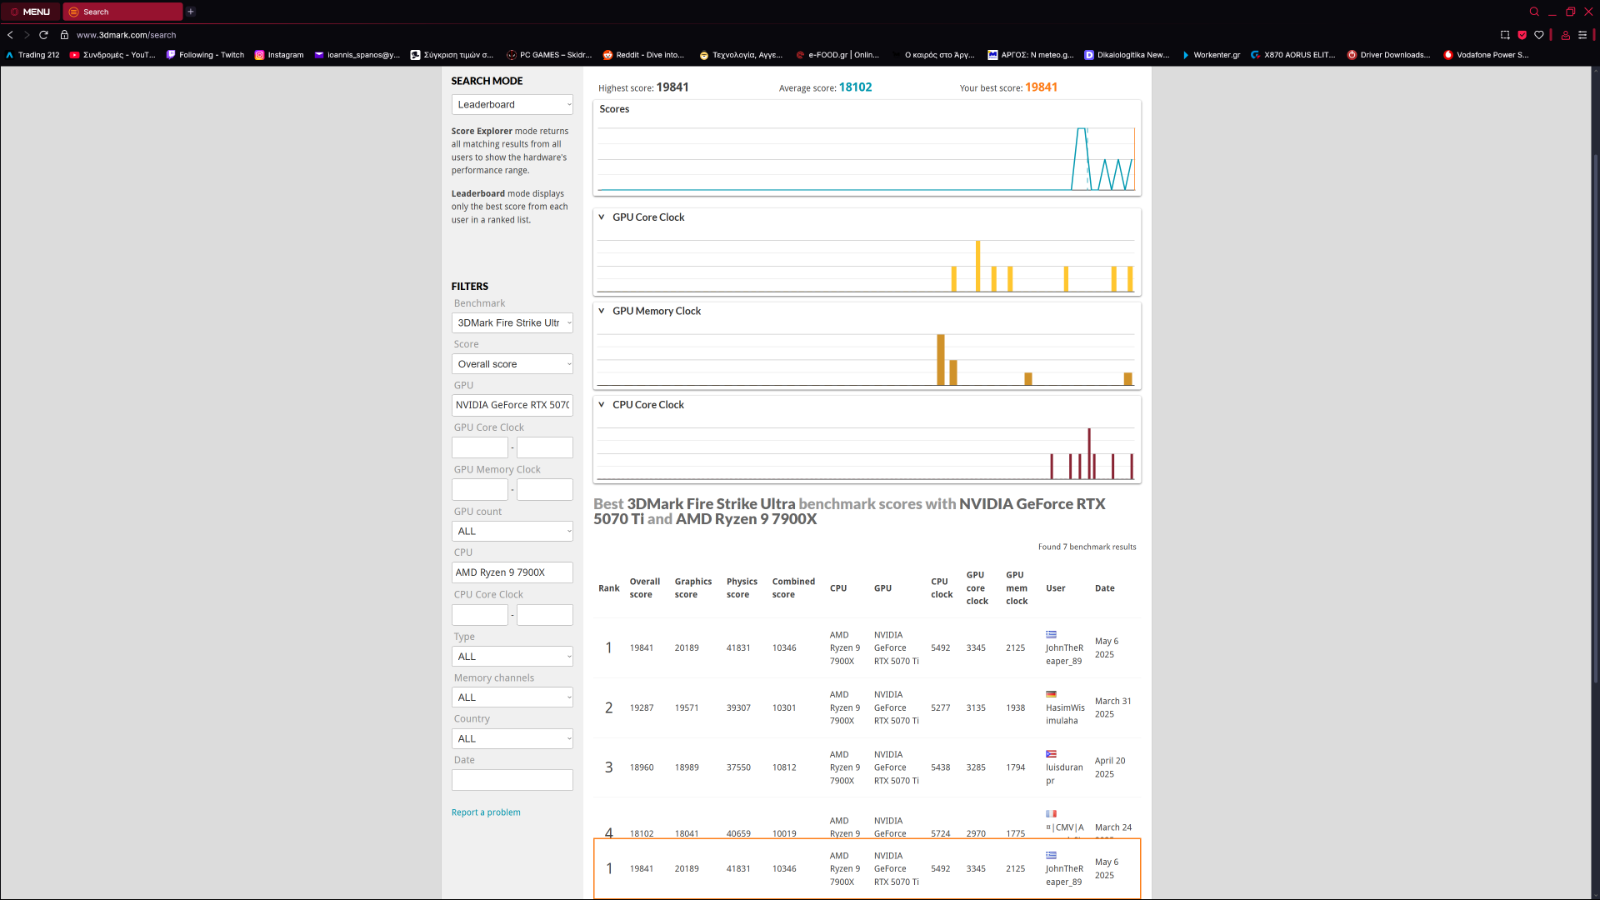The height and width of the screenshot is (900, 1600).
Task: Open the Instagram bookmark
Action: tap(279, 55)
